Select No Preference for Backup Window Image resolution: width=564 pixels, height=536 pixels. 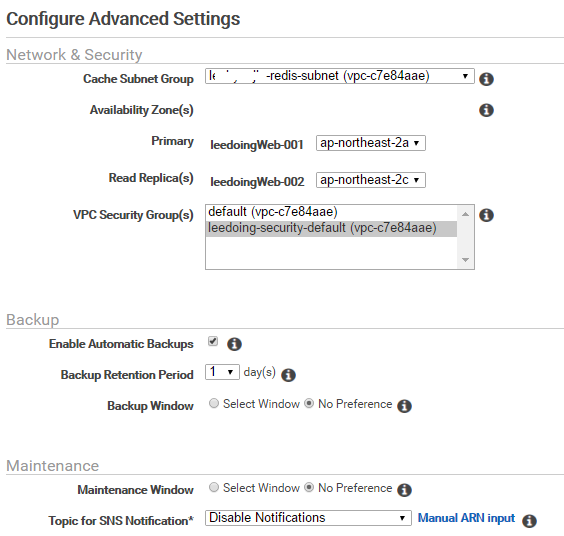tap(309, 403)
